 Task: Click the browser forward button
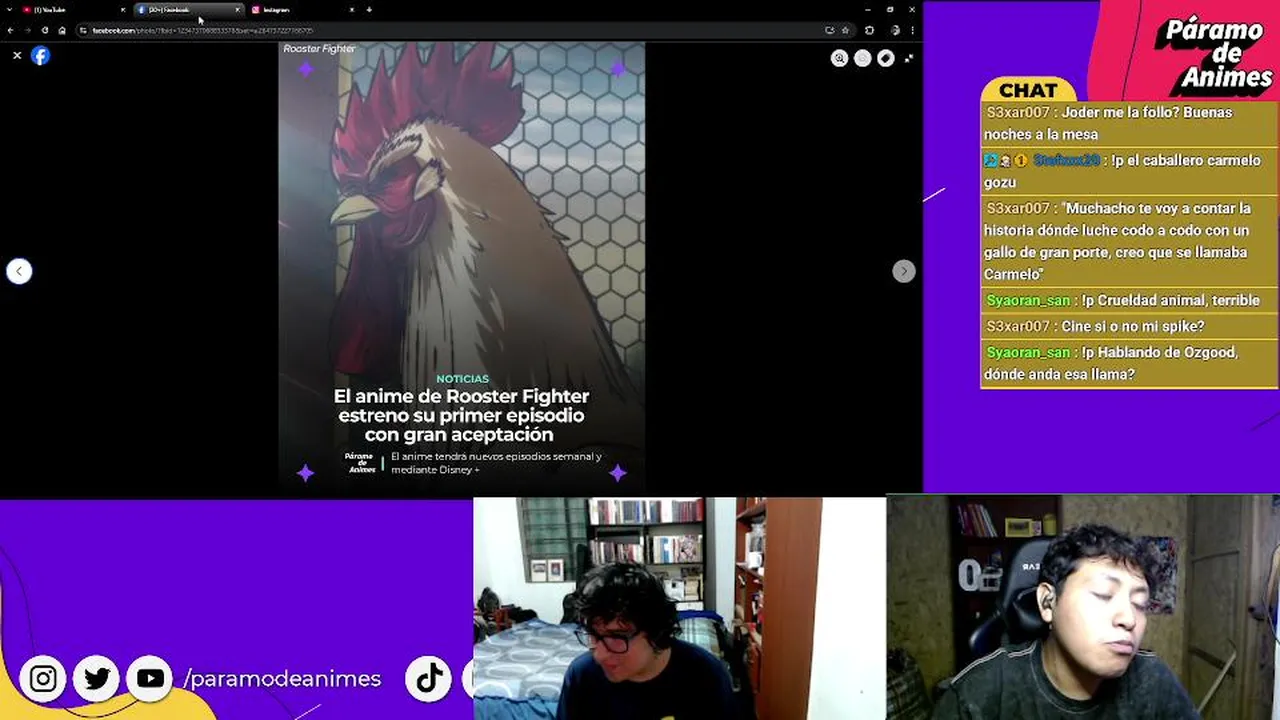tap(28, 30)
